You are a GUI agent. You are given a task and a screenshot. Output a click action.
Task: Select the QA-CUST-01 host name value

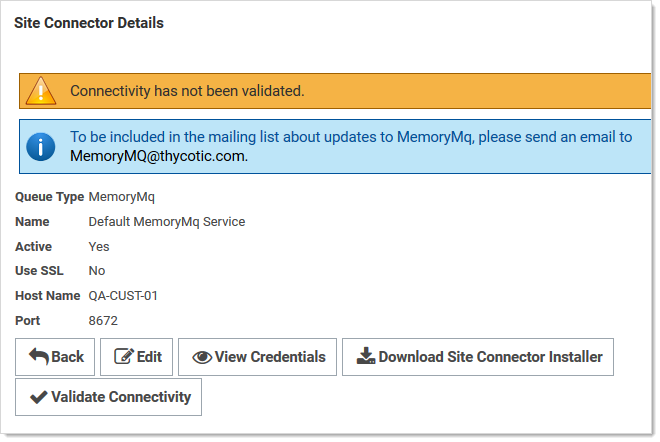click(123, 296)
